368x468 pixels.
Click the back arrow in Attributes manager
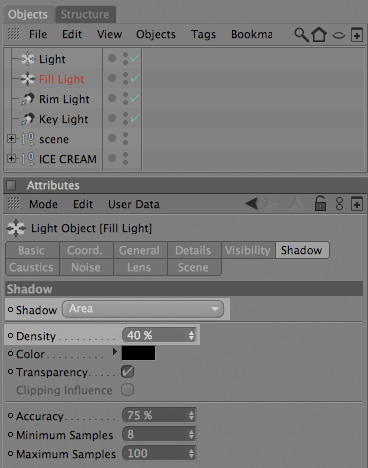[252, 203]
